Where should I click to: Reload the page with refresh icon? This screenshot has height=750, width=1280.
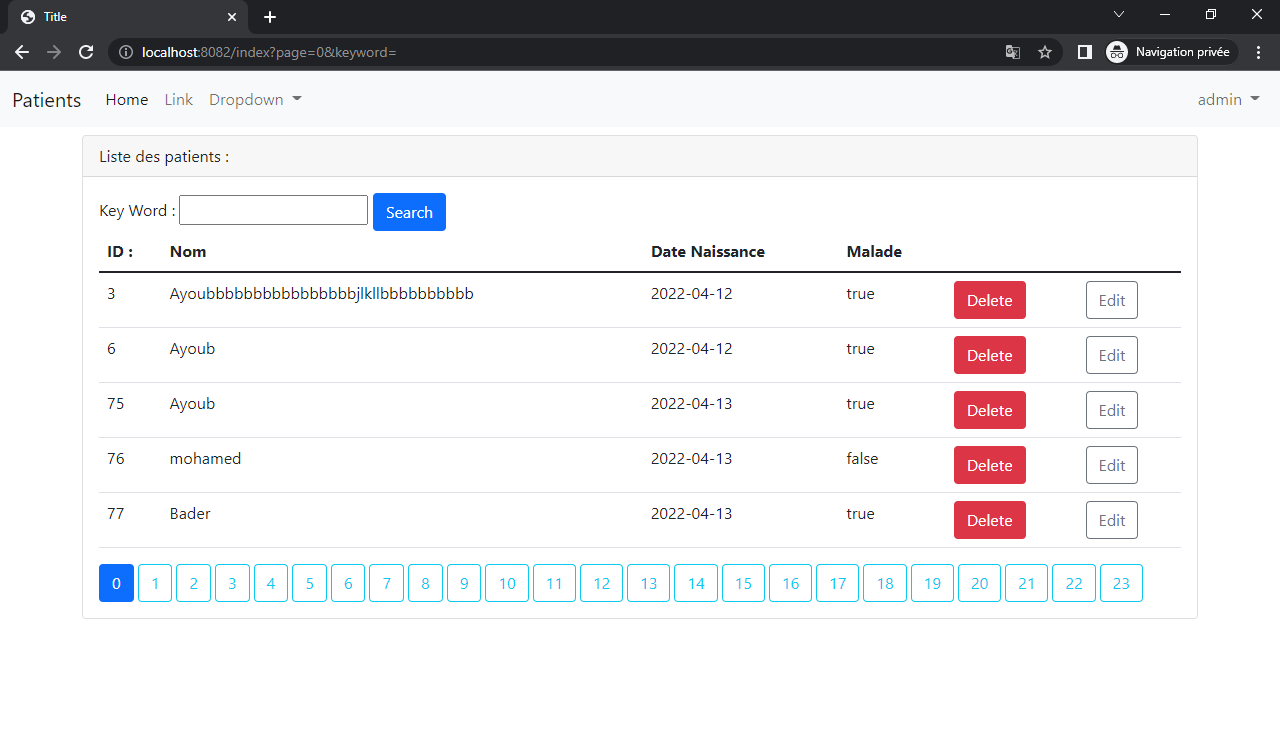click(x=86, y=52)
